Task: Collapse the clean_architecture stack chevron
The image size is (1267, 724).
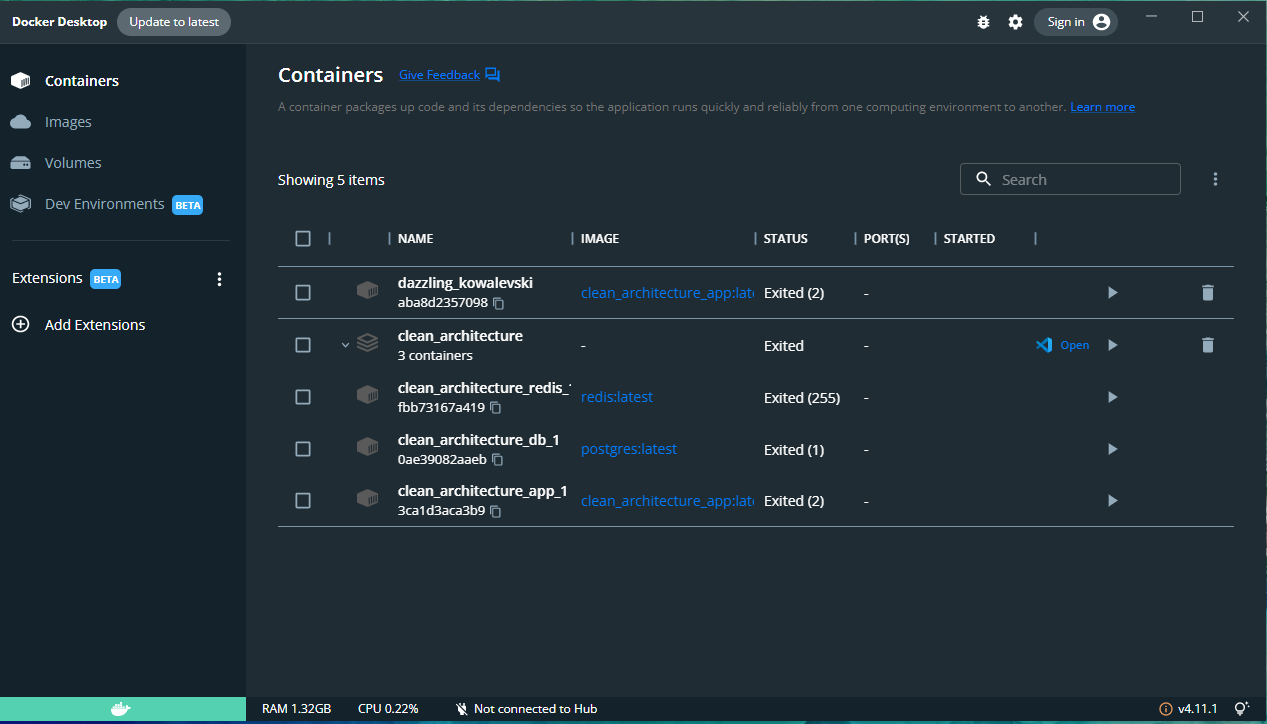Action: pos(345,345)
